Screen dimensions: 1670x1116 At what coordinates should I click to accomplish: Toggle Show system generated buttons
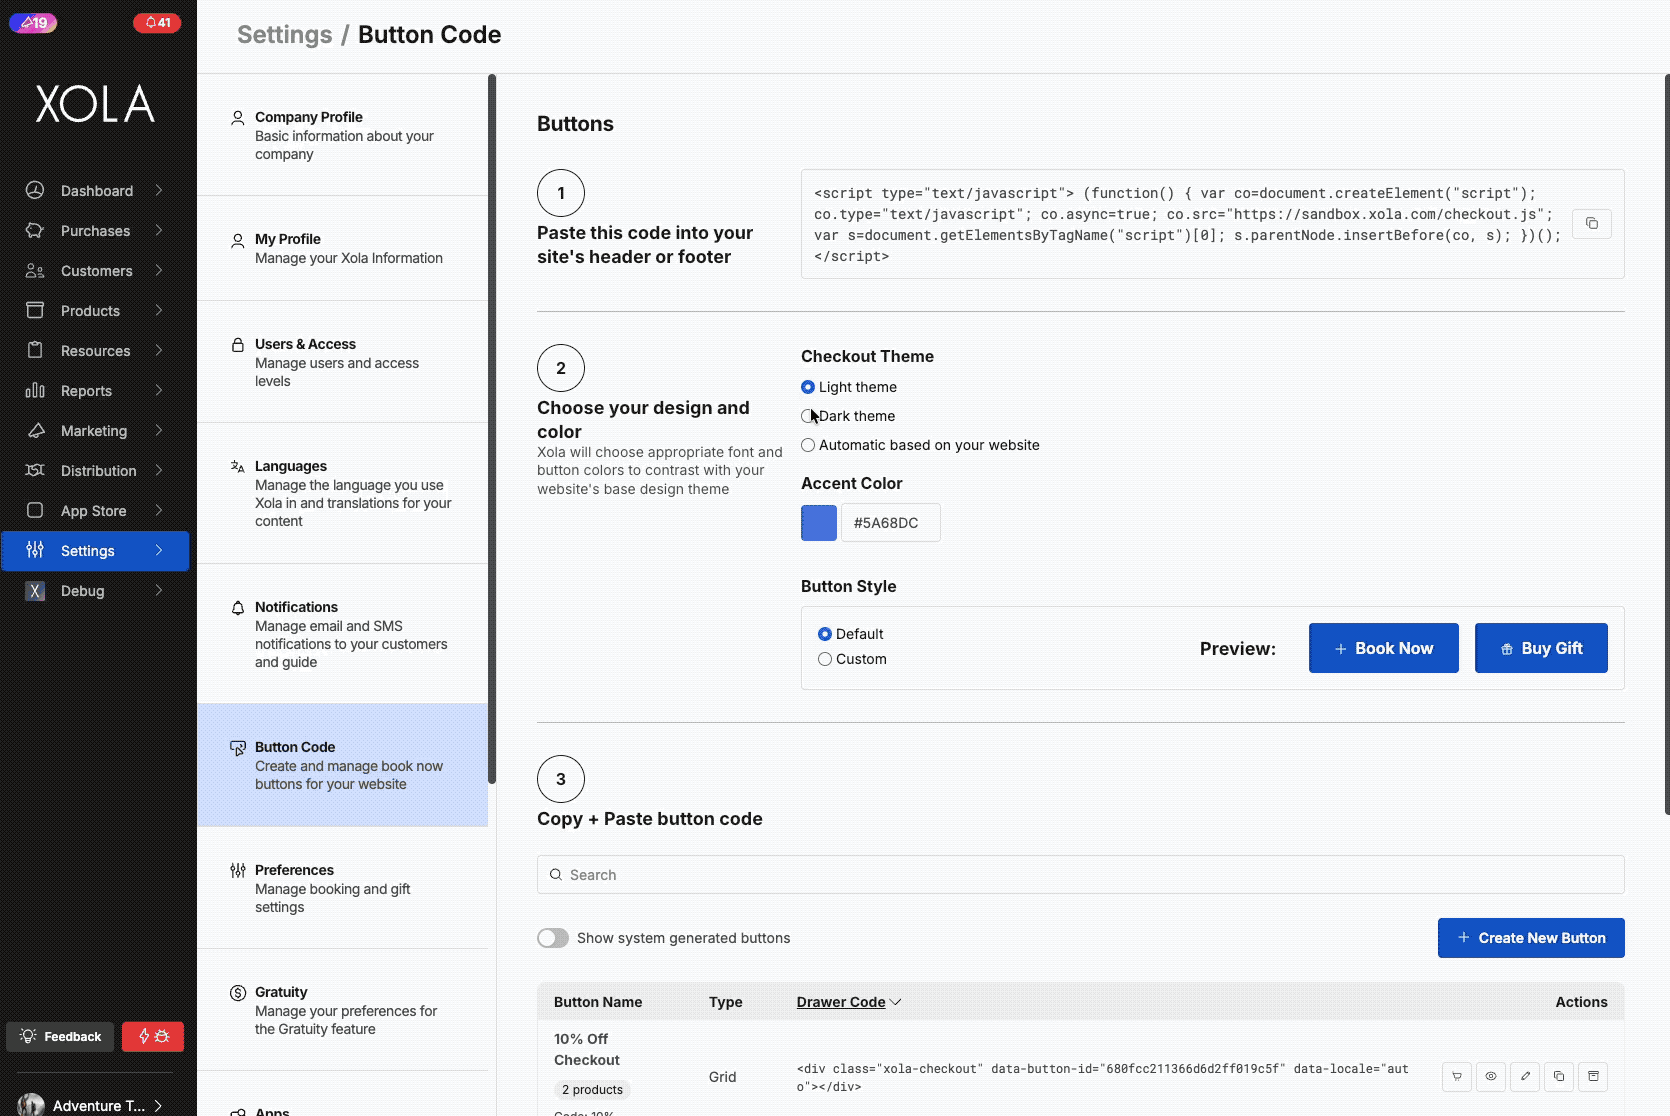point(553,938)
